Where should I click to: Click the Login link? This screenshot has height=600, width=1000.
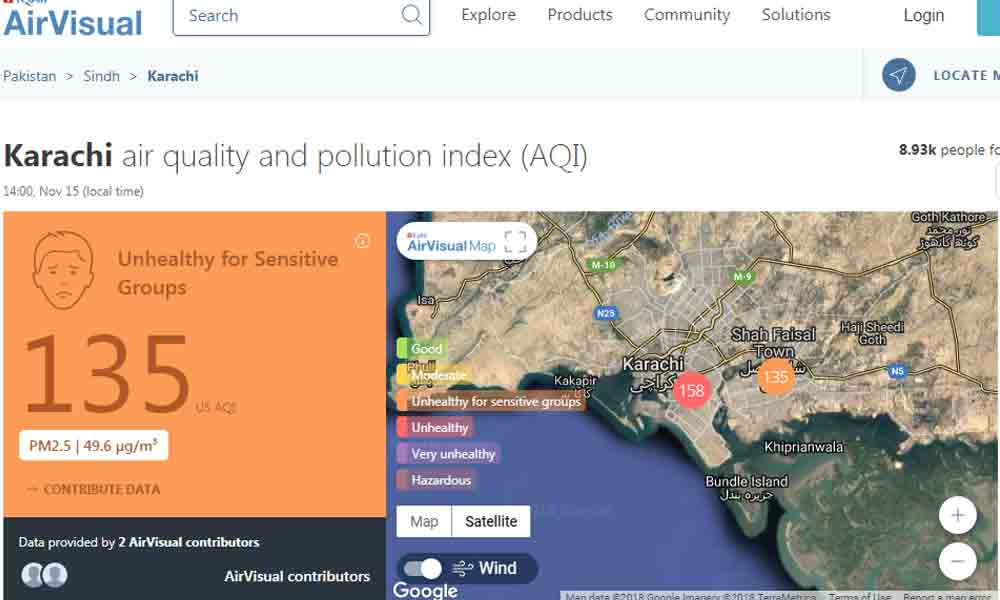(923, 15)
